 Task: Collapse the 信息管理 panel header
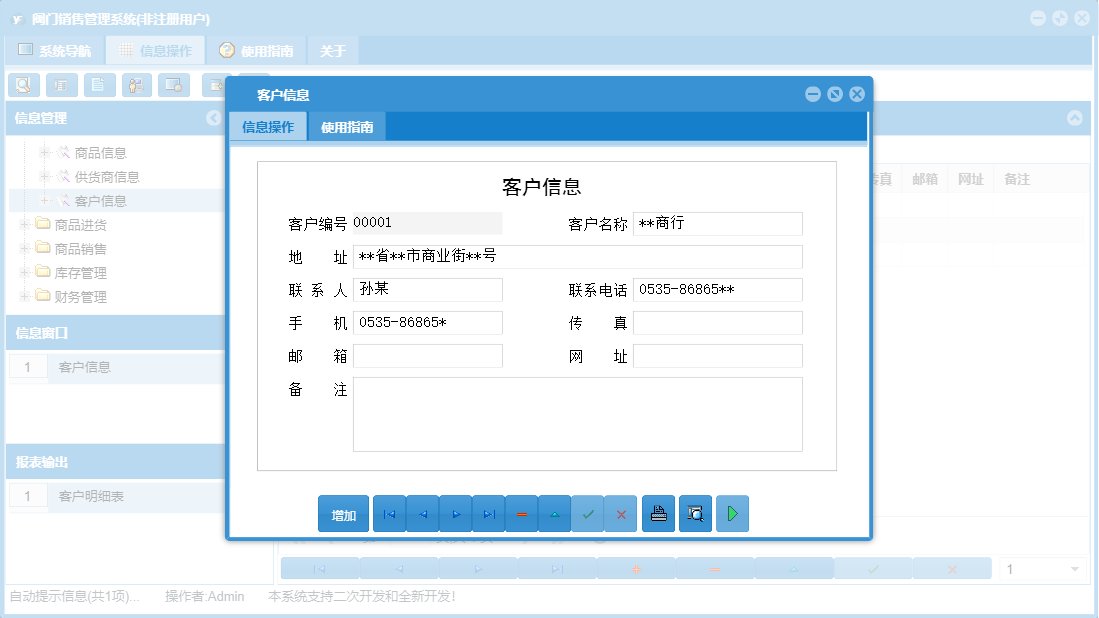[x=214, y=118]
